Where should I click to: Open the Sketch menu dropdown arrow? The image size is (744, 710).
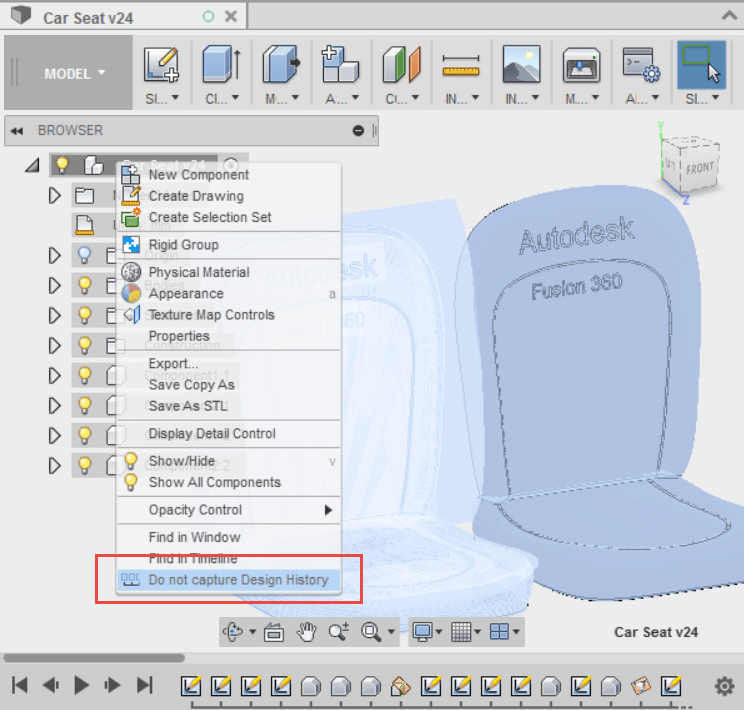(175, 97)
